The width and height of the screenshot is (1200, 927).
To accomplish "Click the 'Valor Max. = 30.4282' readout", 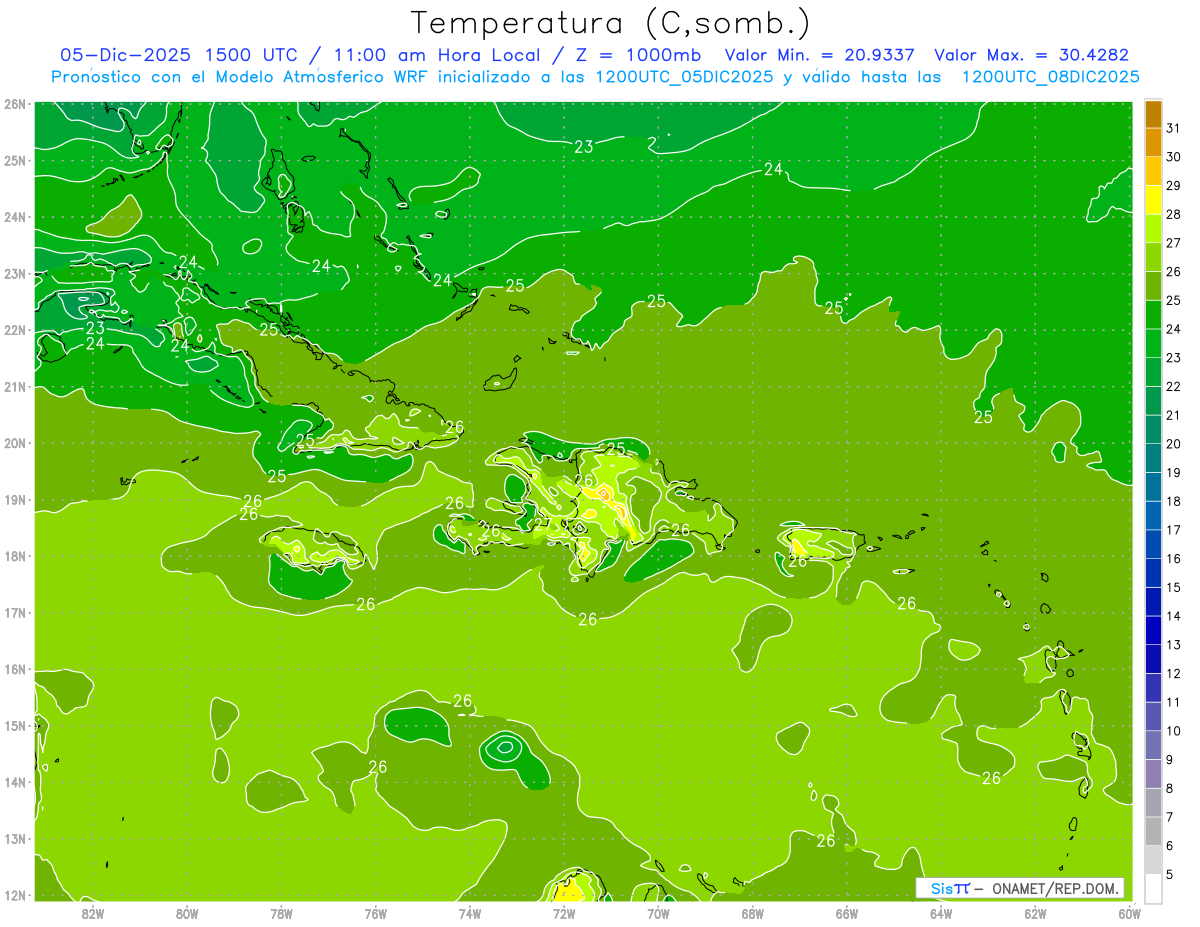I will (1031, 55).
